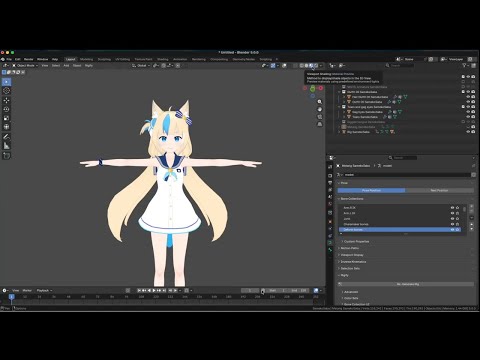Screen dimensions: 480x360
Task: Select the Select Box tool
Action: (6, 82)
